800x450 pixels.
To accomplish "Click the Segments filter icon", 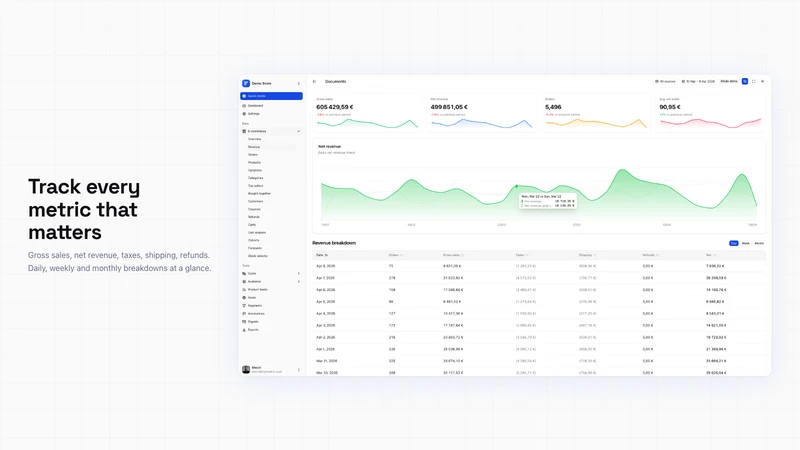I will pos(244,306).
